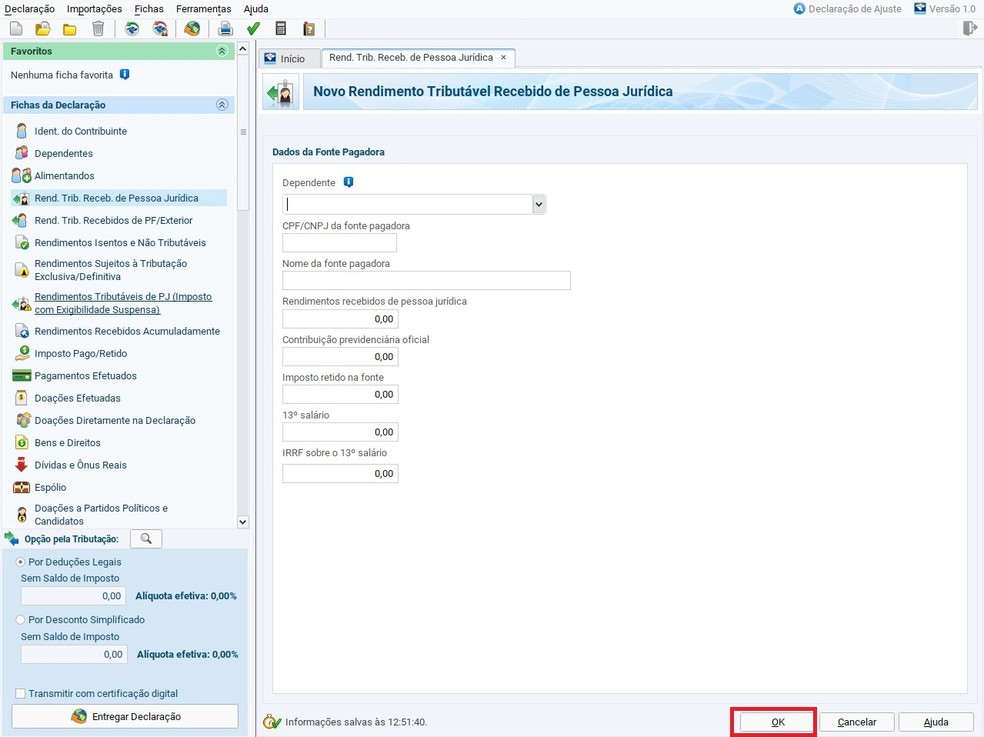The image size is (984, 737).
Task: Open the Ferramentas menu
Action: [203, 9]
